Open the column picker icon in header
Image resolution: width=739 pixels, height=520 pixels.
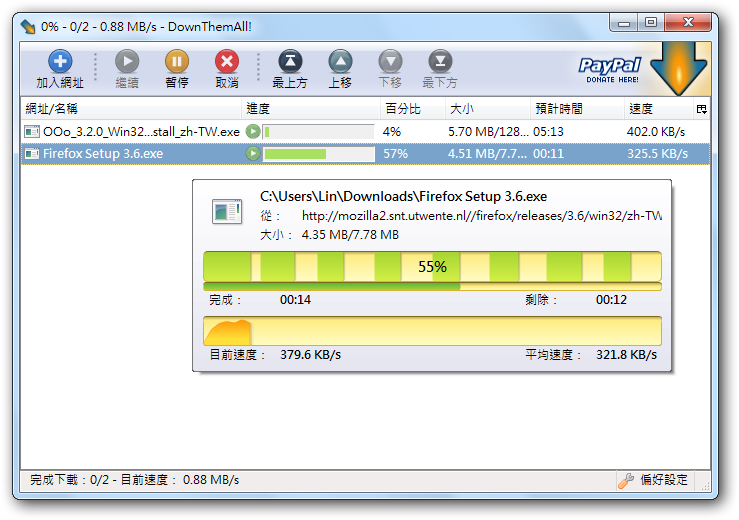point(701,109)
